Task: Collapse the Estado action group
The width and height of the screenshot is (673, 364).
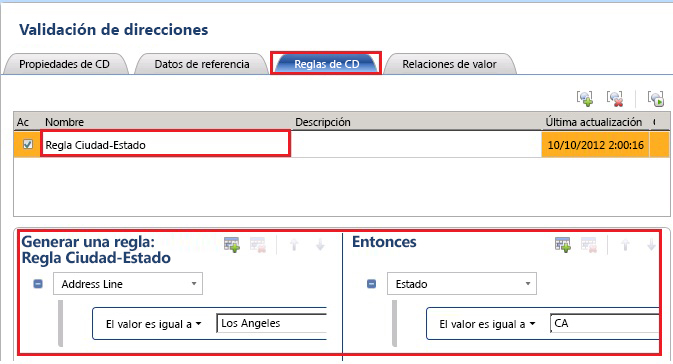Action: pos(372,284)
